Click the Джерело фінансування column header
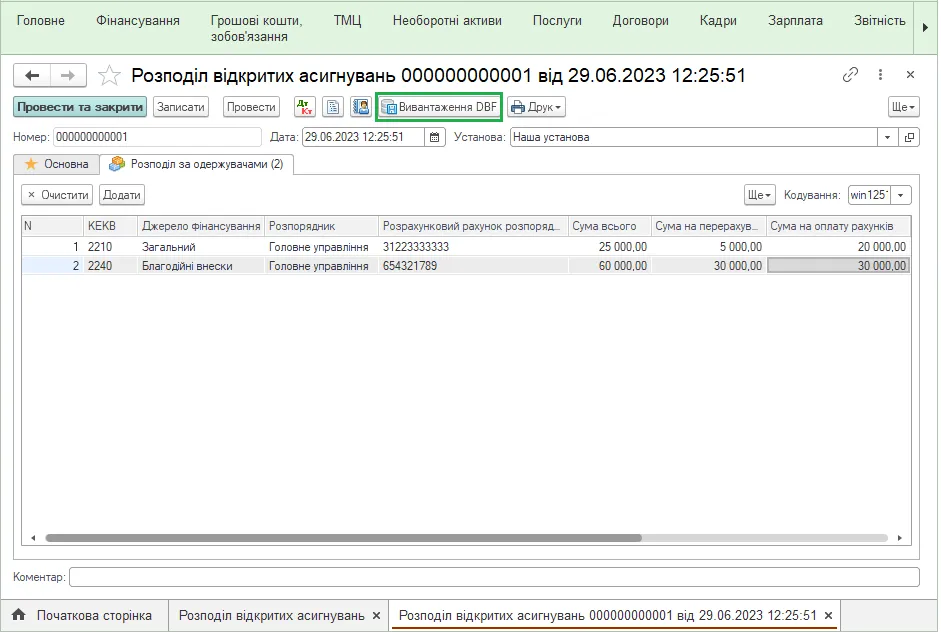 point(201,226)
